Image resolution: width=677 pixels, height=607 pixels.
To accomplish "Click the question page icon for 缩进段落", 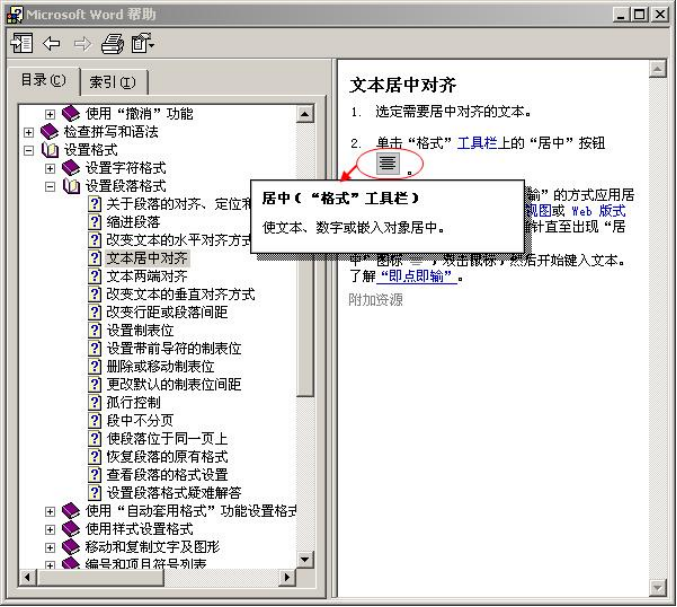I will [x=95, y=222].
